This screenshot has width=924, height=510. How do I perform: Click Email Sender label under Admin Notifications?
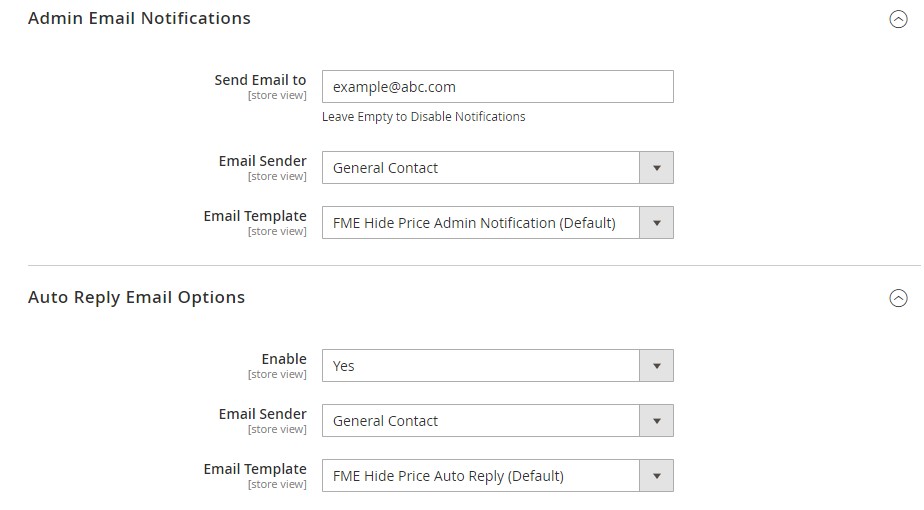click(262, 161)
